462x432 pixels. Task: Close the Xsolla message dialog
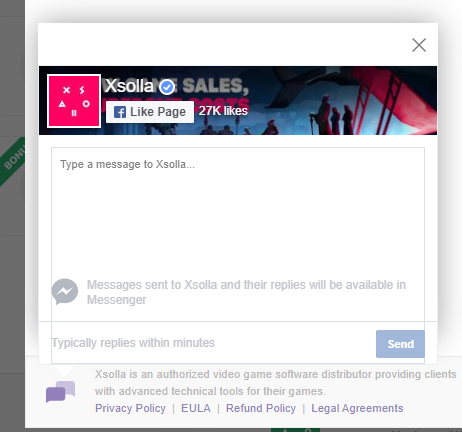coord(419,45)
